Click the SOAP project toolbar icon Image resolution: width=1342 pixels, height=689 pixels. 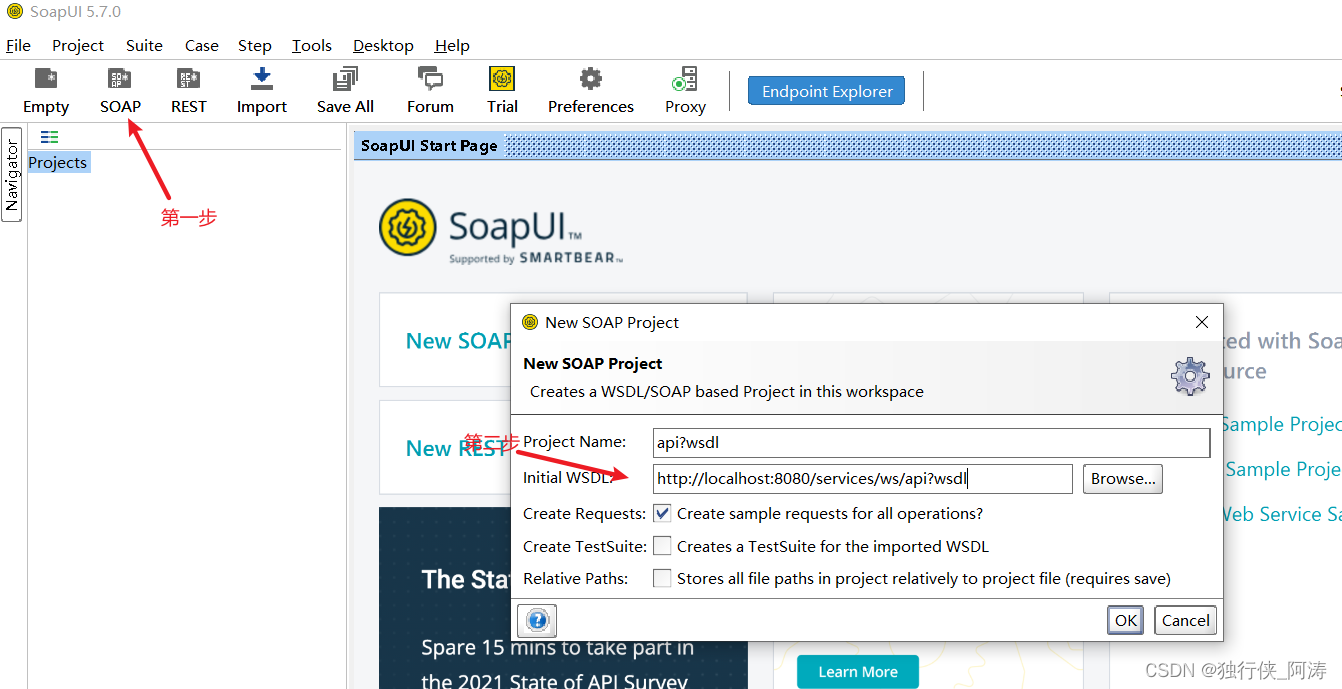click(120, 91)
